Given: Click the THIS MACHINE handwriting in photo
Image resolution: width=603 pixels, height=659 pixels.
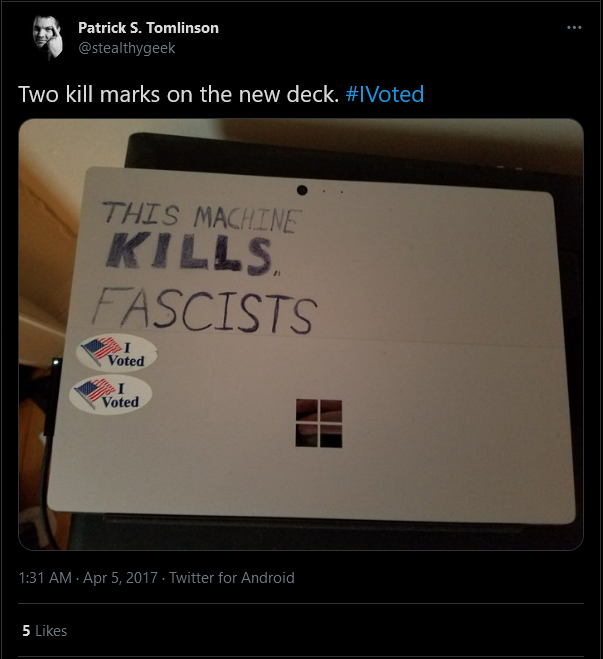Looking at the screenshot, I should [202, 216].
